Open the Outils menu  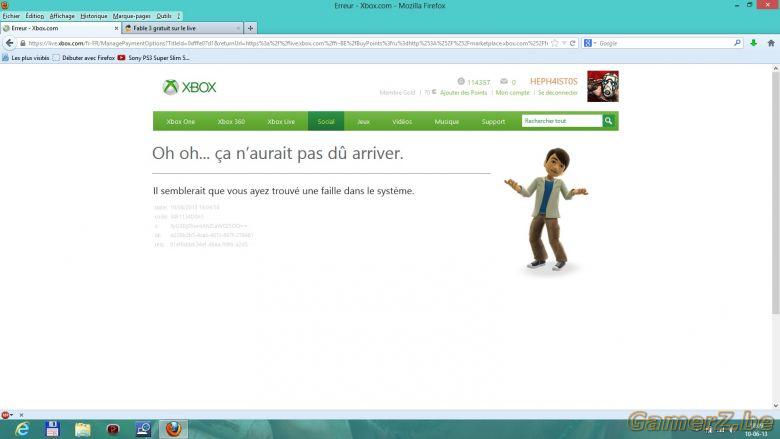point(164,16)
